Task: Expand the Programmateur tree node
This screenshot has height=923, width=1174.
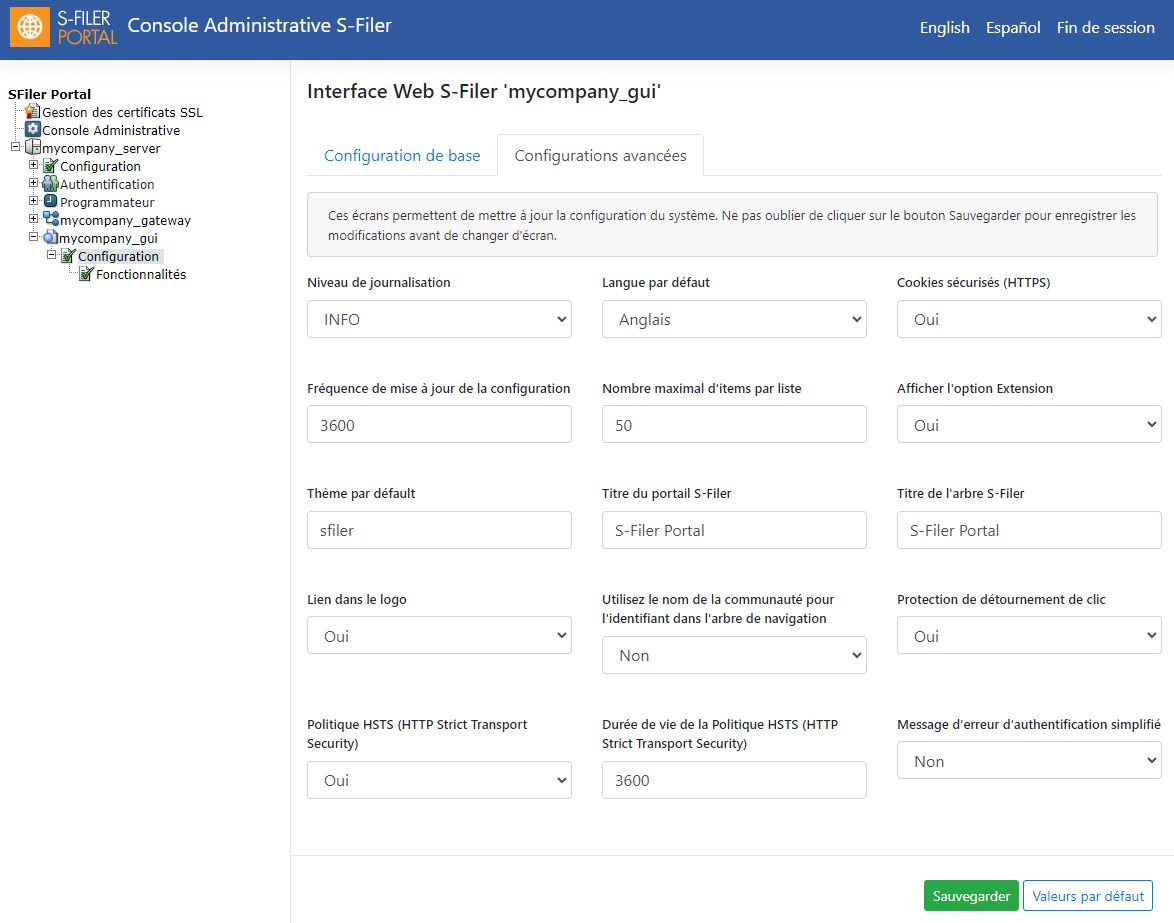Action: (33, 201)
